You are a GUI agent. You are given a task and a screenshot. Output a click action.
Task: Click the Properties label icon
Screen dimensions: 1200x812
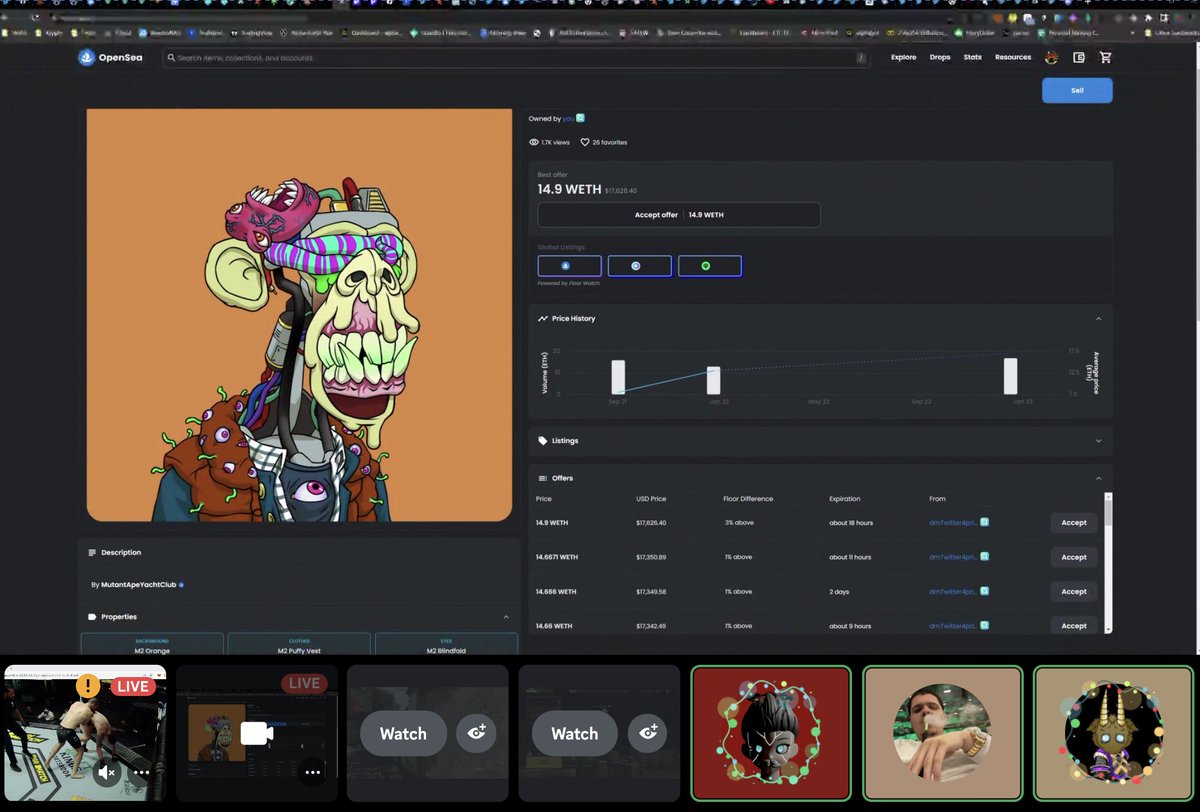pos(92,617)
